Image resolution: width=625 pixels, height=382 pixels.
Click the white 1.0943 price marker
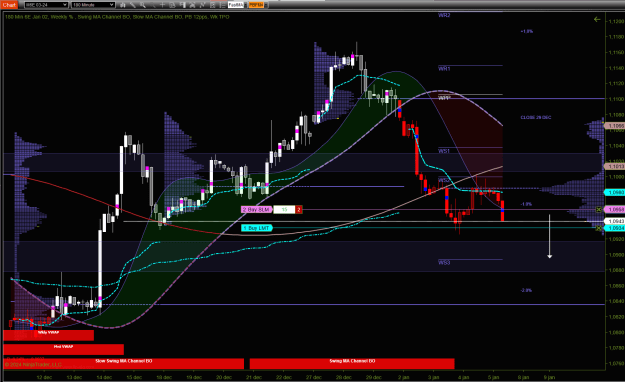[x=615, y=221]
